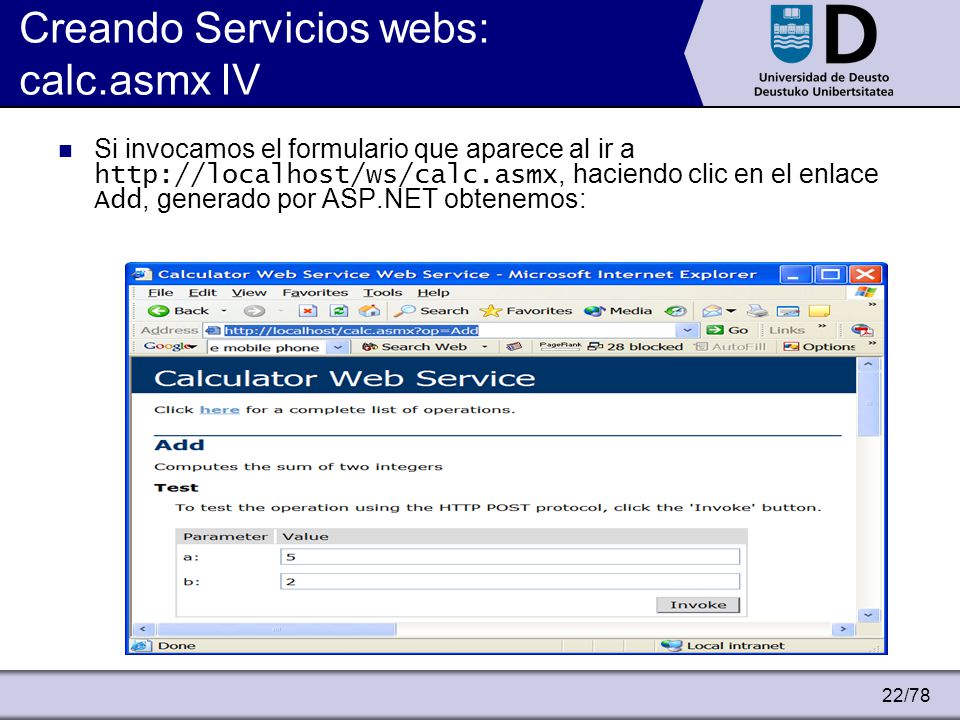The height and width of the screenshot is (720, 960).
Task: Expand the Links overflow chevron
Action: pyautogui.click(x=822, y=326)
